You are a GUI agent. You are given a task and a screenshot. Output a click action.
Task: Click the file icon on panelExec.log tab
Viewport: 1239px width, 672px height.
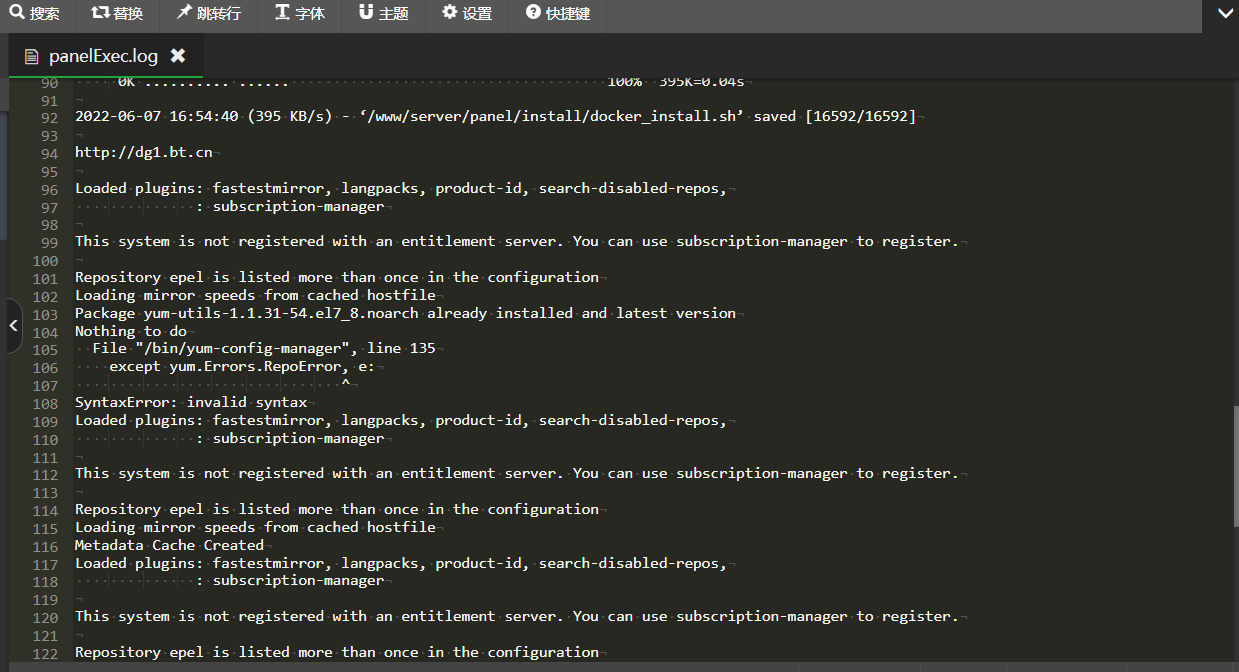[x=32, y=56]
